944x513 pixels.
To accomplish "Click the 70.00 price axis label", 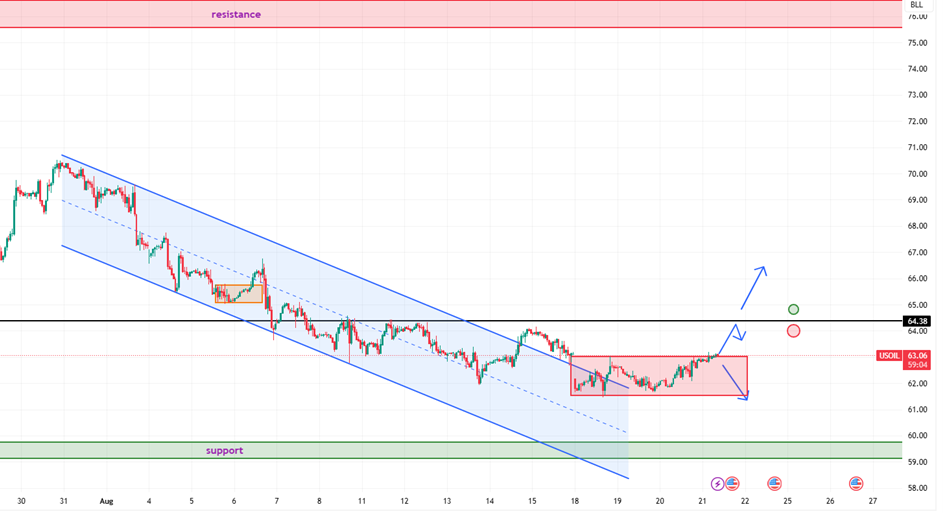I will [x=918, y=174].
